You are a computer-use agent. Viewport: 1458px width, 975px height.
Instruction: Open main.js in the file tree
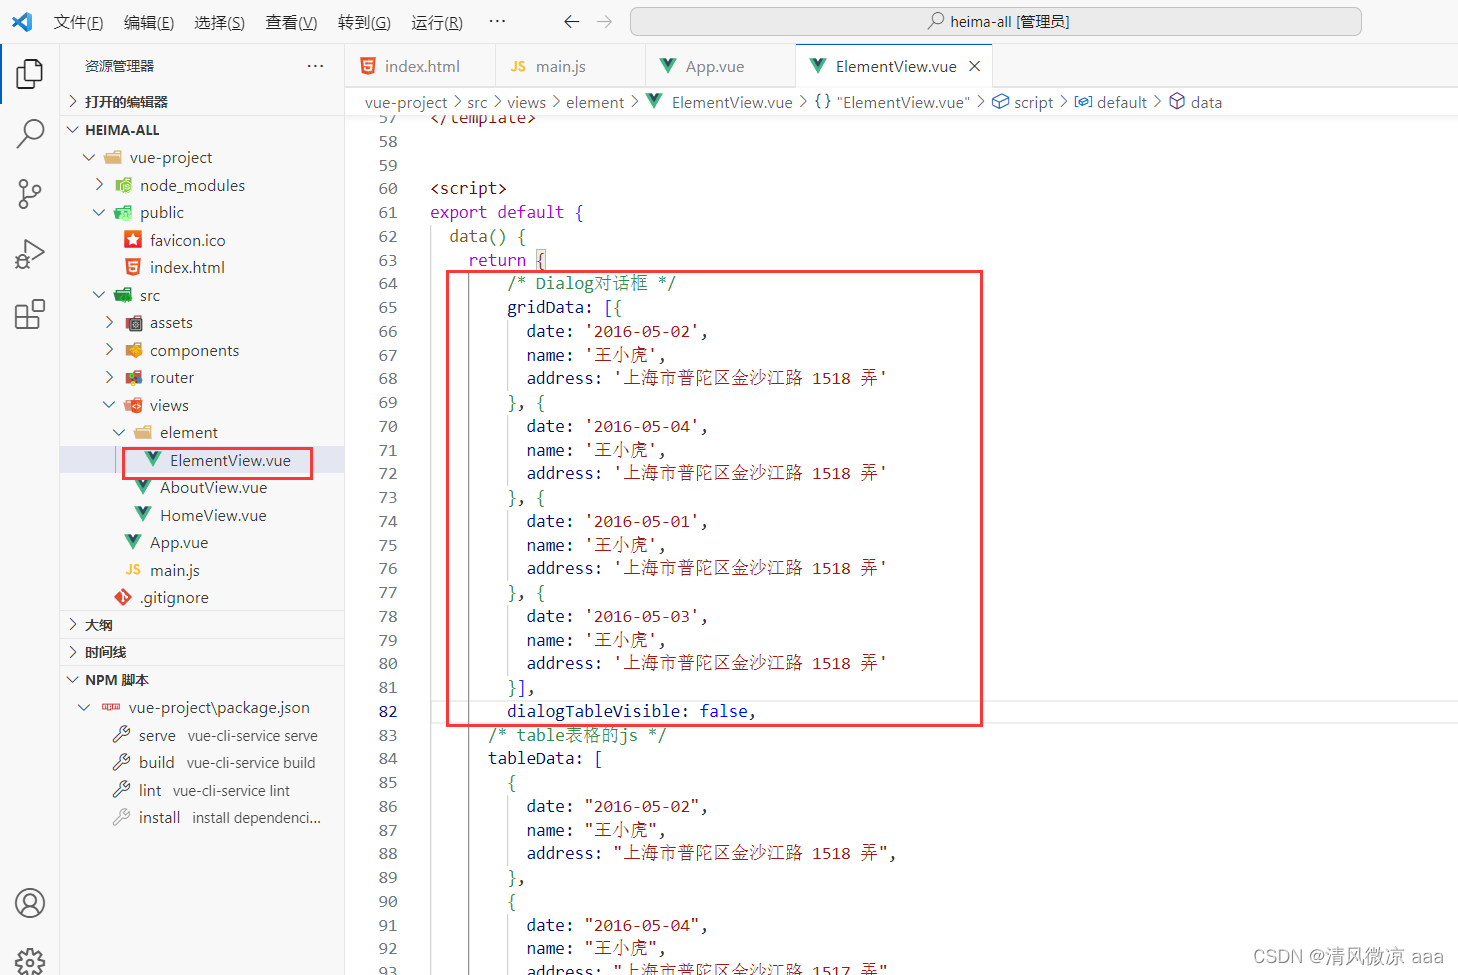[175, 570]
